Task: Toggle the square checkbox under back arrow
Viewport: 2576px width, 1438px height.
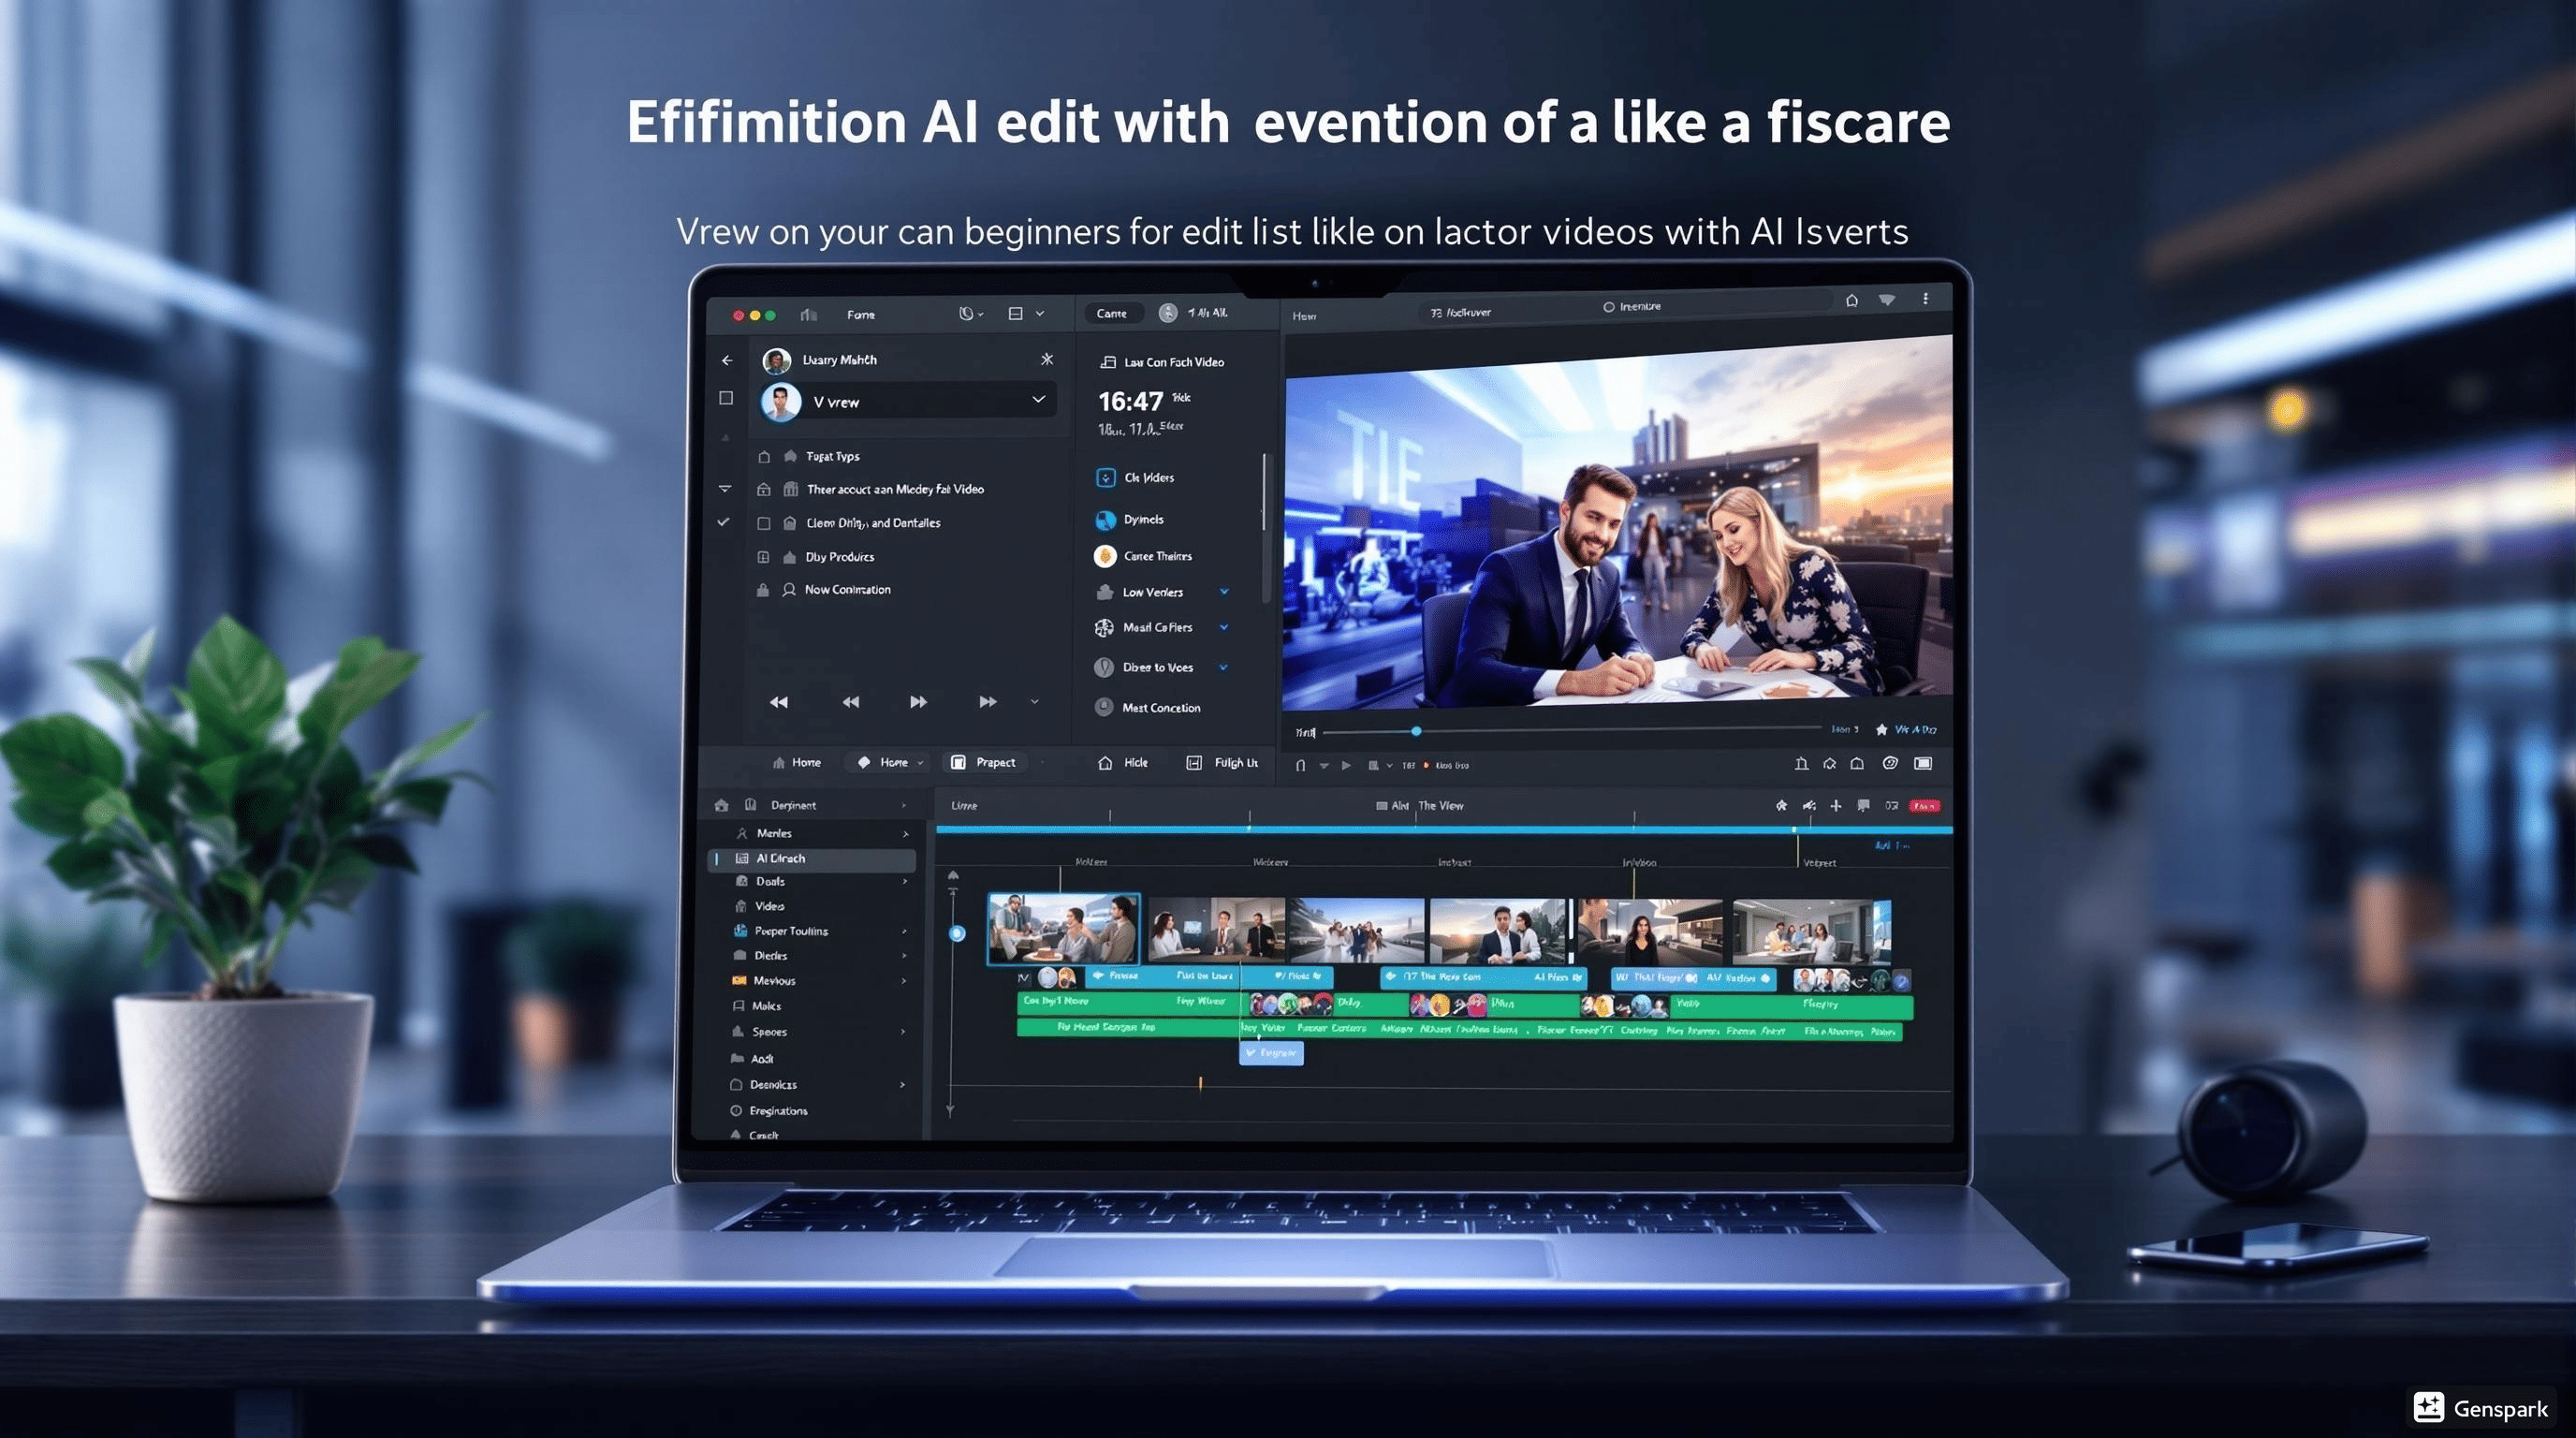Action: (726, 398)
